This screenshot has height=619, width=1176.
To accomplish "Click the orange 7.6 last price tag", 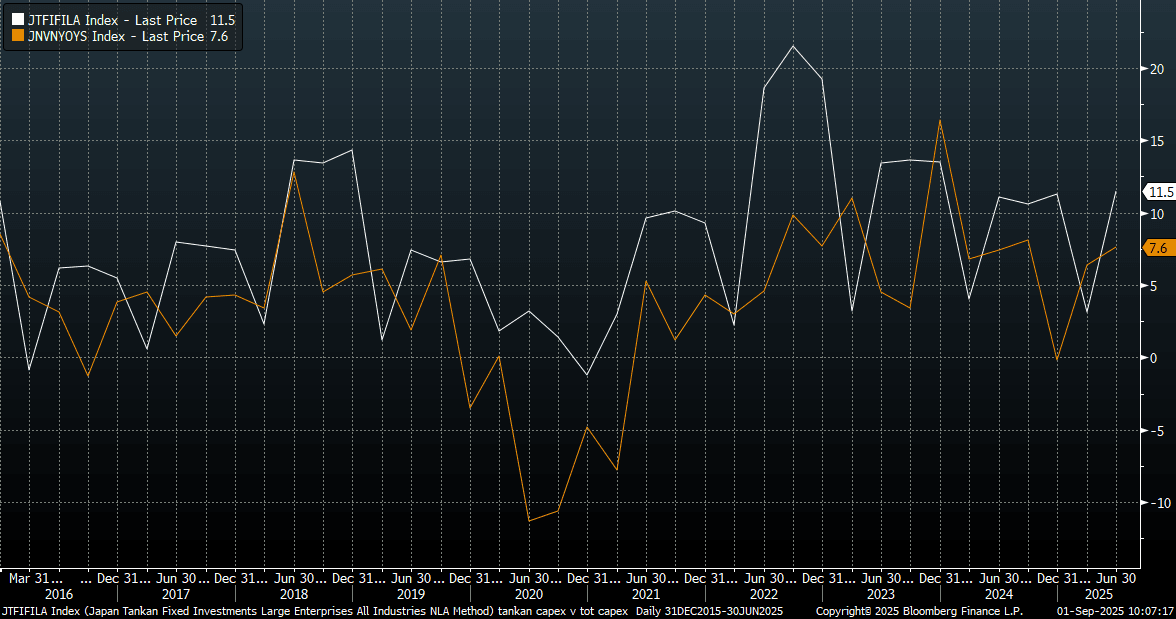I will coord(1157,248).
